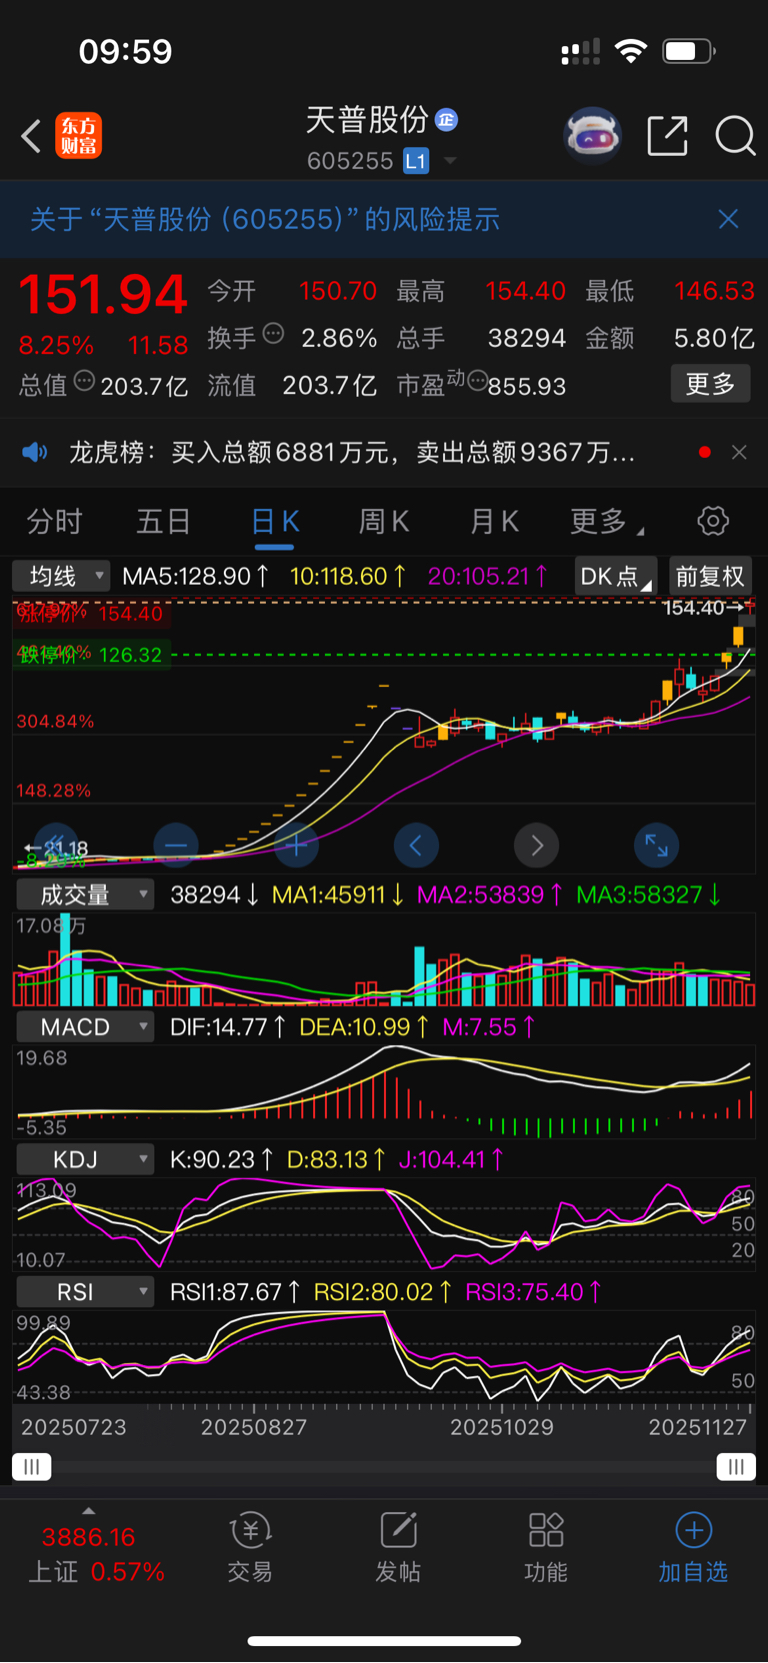Tap the info icon next to 换手
The image size is (768, 1663).
[x=273, y=334]
